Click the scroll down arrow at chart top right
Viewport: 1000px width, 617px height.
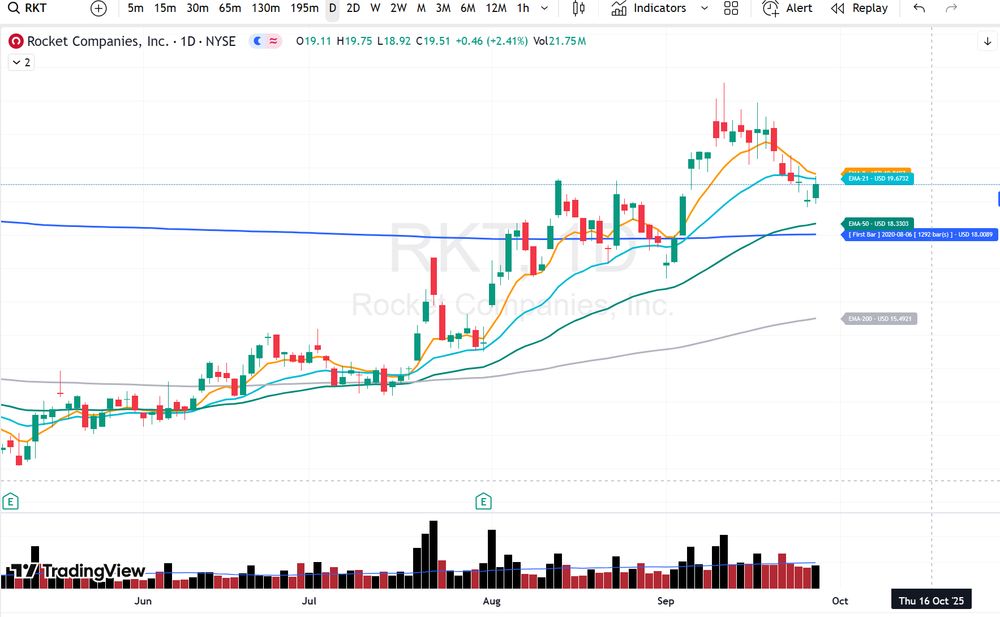tap(987, 41)
